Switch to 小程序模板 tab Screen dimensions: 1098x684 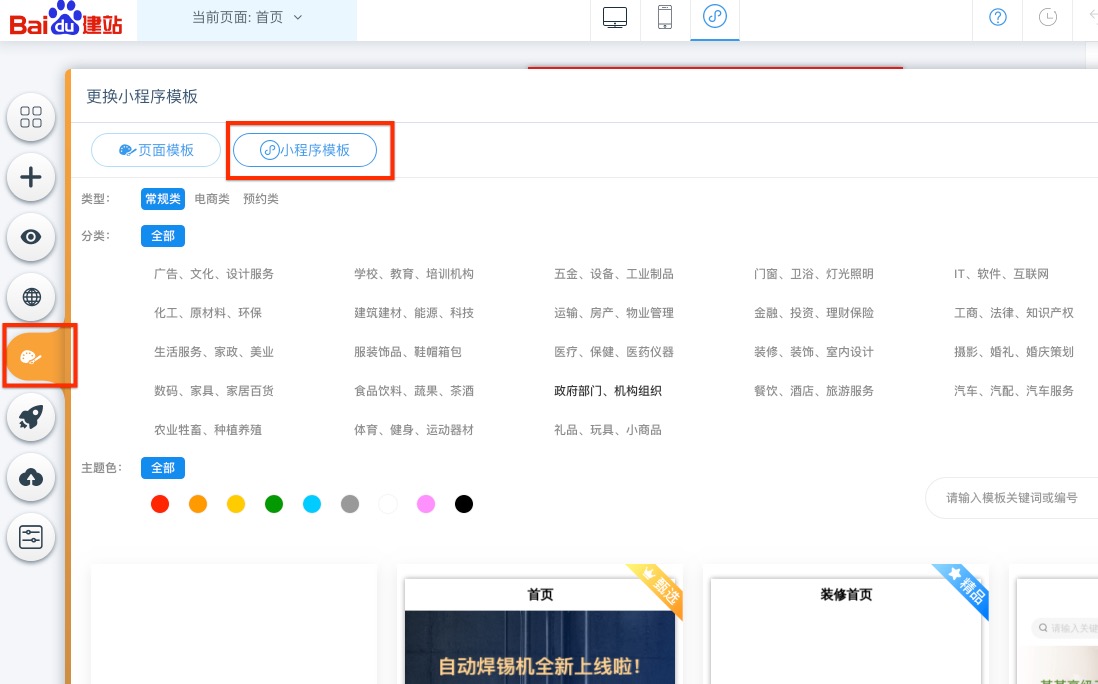point(305,150)
